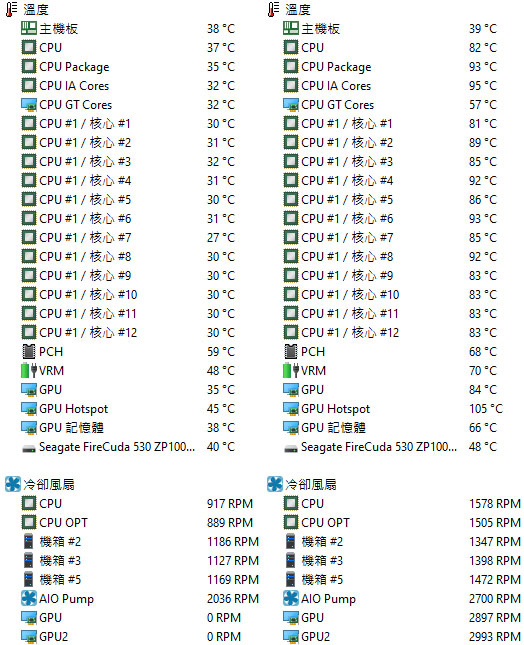The width and height of the screenshot is (524, 645).
Task: Select 核心 #4 chip icon in 92 °C row
Action: 291,180
